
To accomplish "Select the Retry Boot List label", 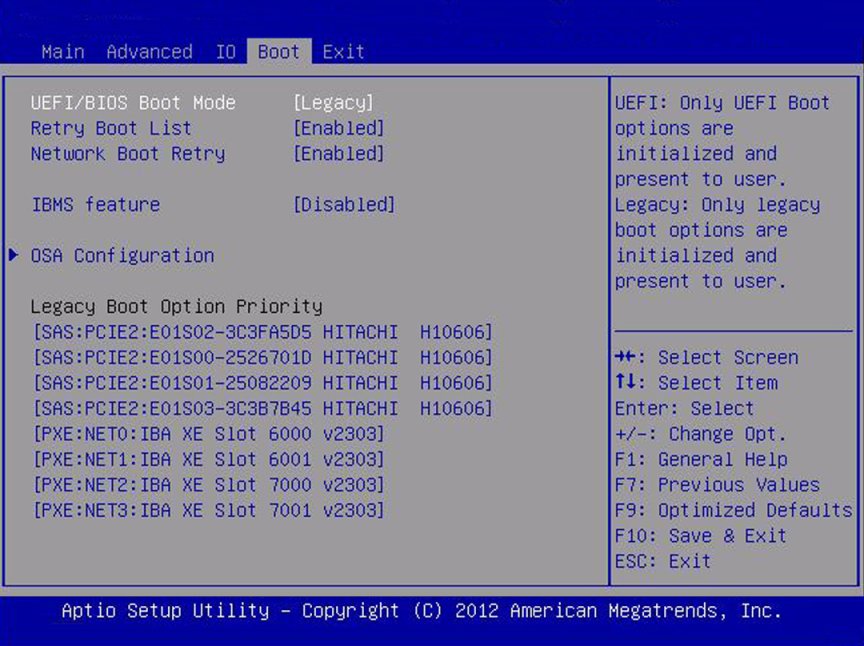I will (x=111, y=128).
